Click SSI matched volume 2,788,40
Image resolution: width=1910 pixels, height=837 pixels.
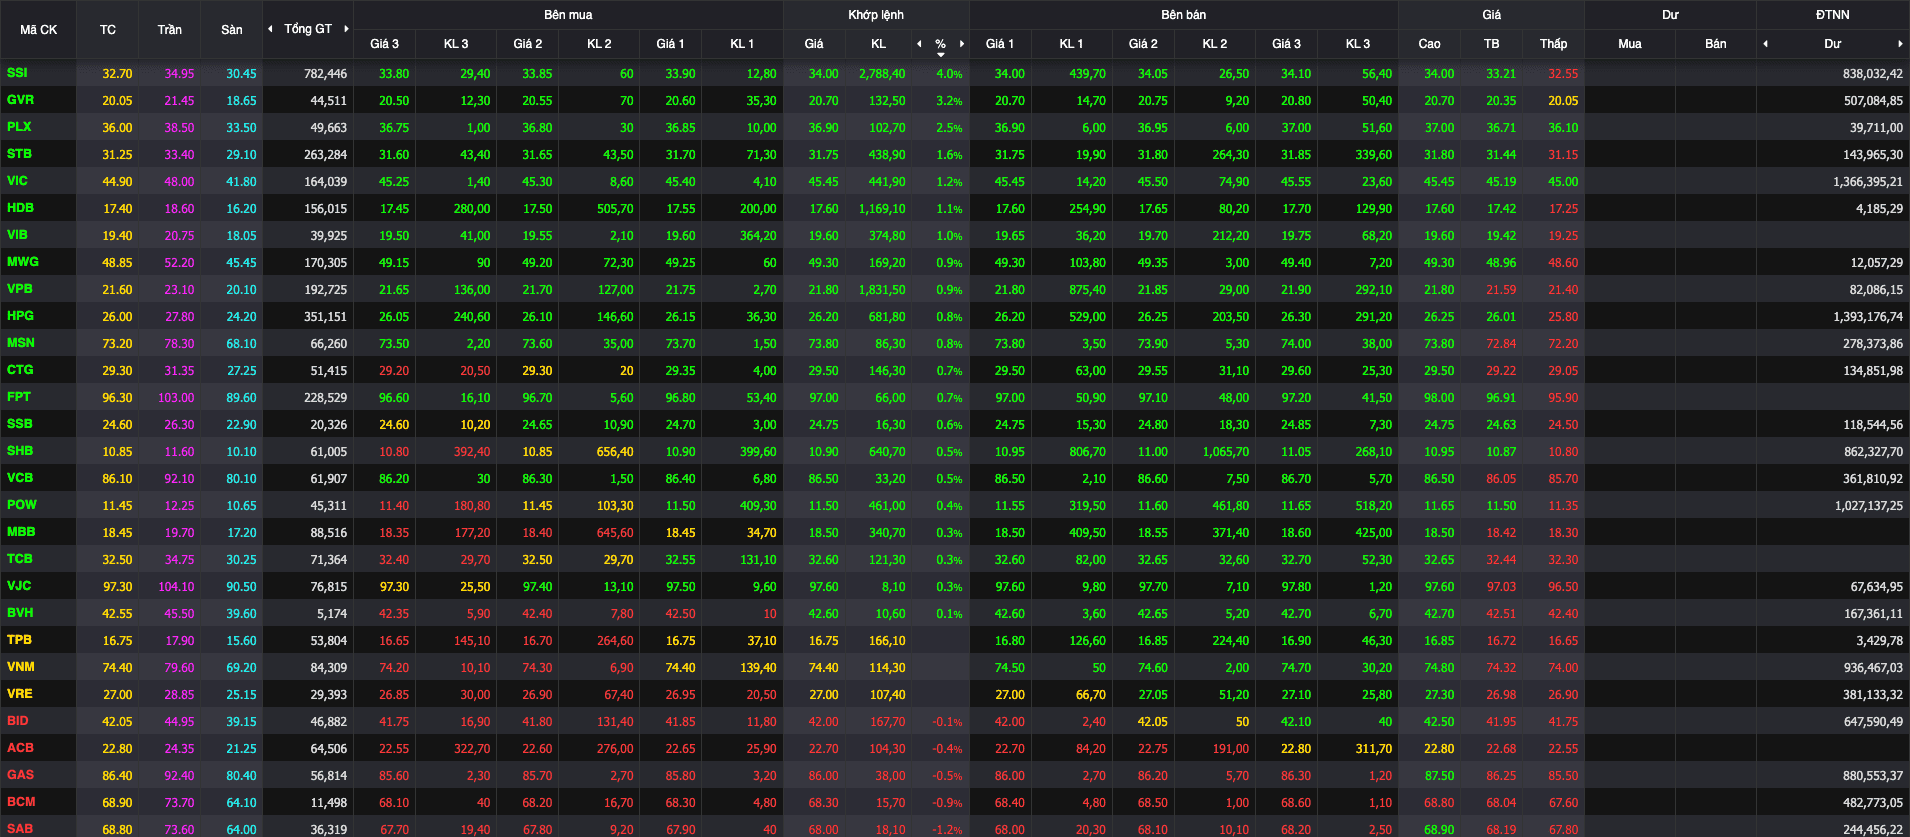coord(882,74)
